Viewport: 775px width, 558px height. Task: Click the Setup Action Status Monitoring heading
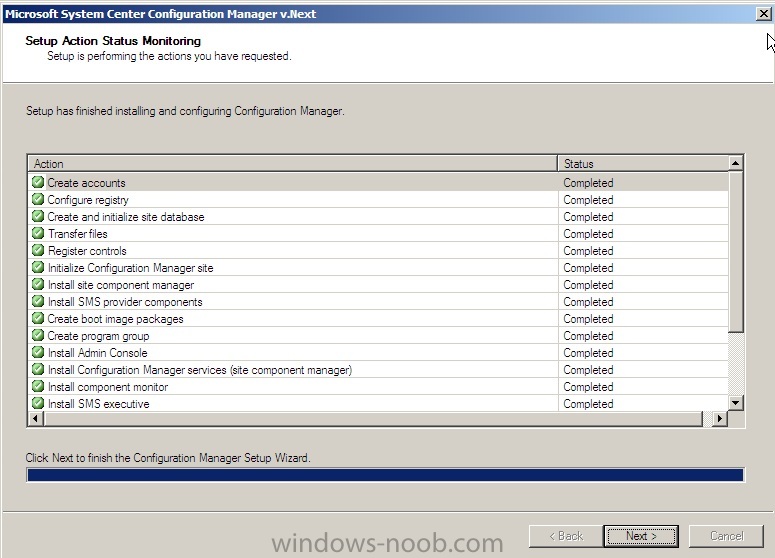point(113,41)
